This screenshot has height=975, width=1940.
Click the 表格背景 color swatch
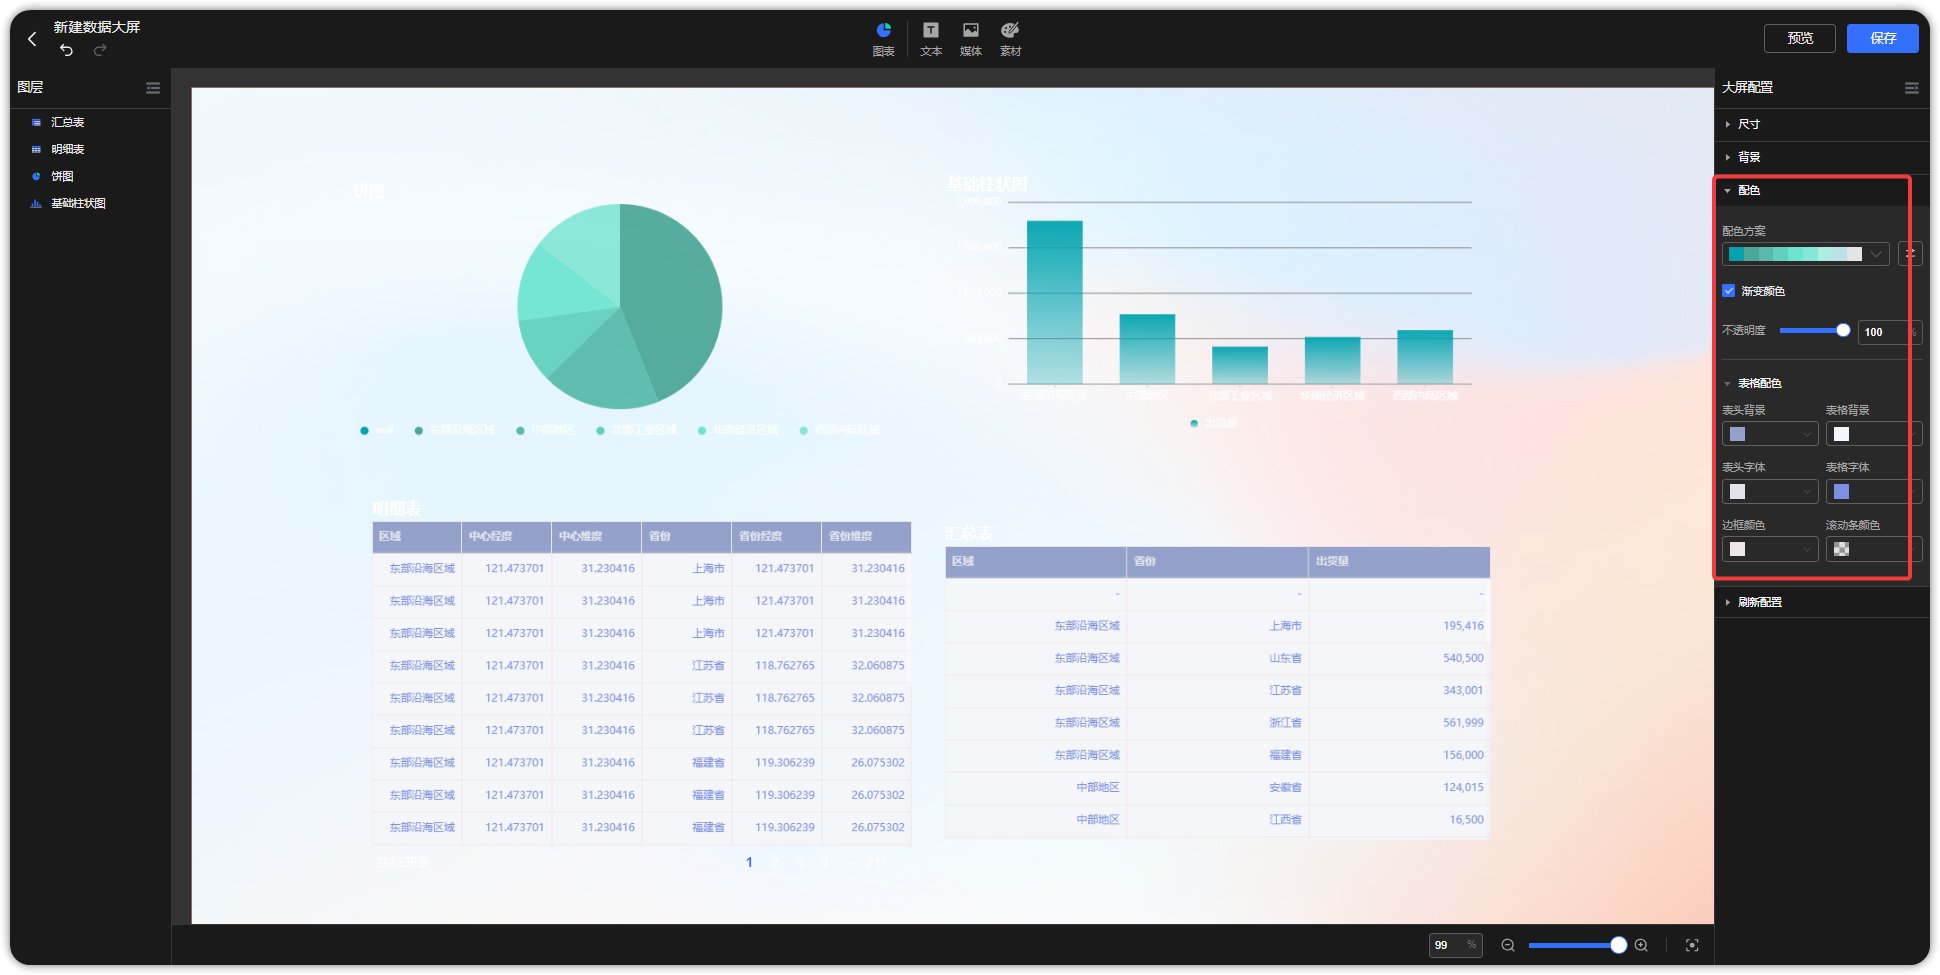pyautogui.click(x=1841, y=434)
